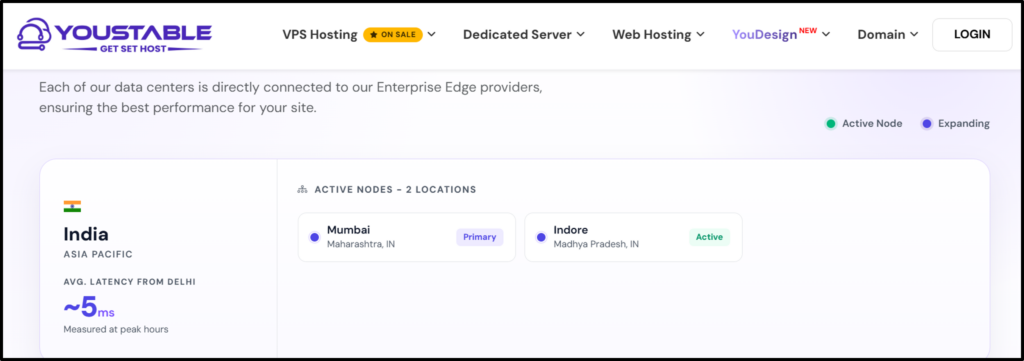Click the India country heading
This screenshot has height=361, width=1024.
[86, 234]
